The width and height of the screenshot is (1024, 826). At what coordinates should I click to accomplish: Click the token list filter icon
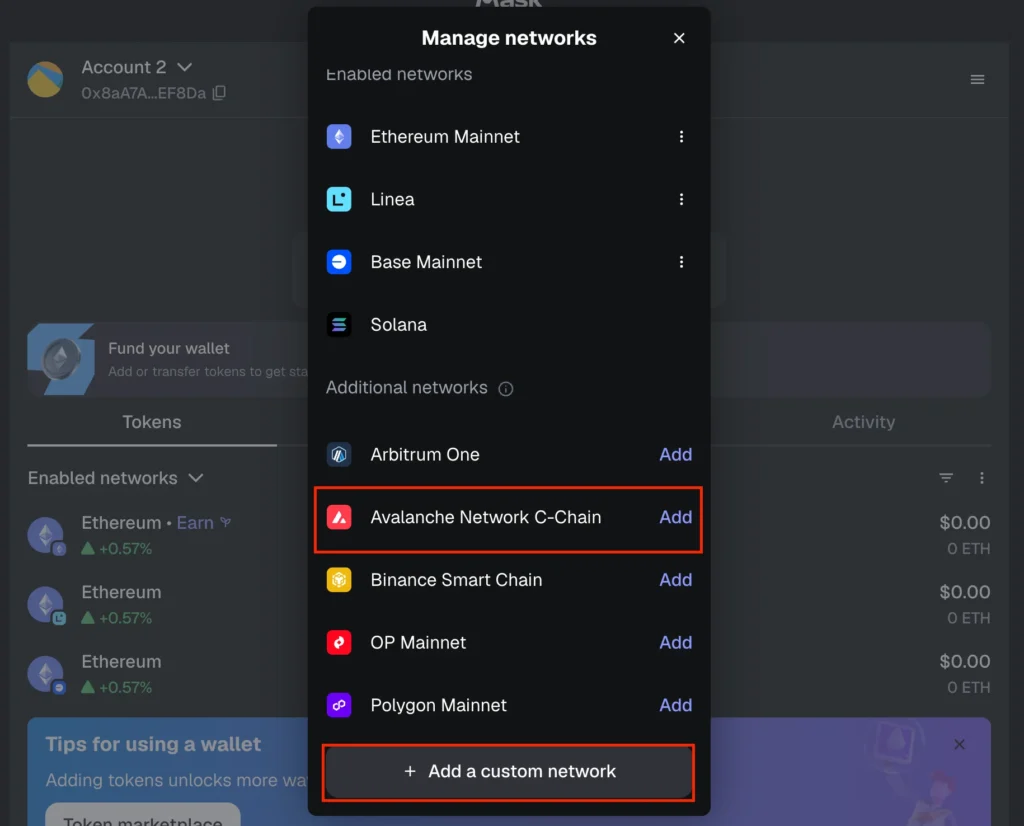click(946, 479)
